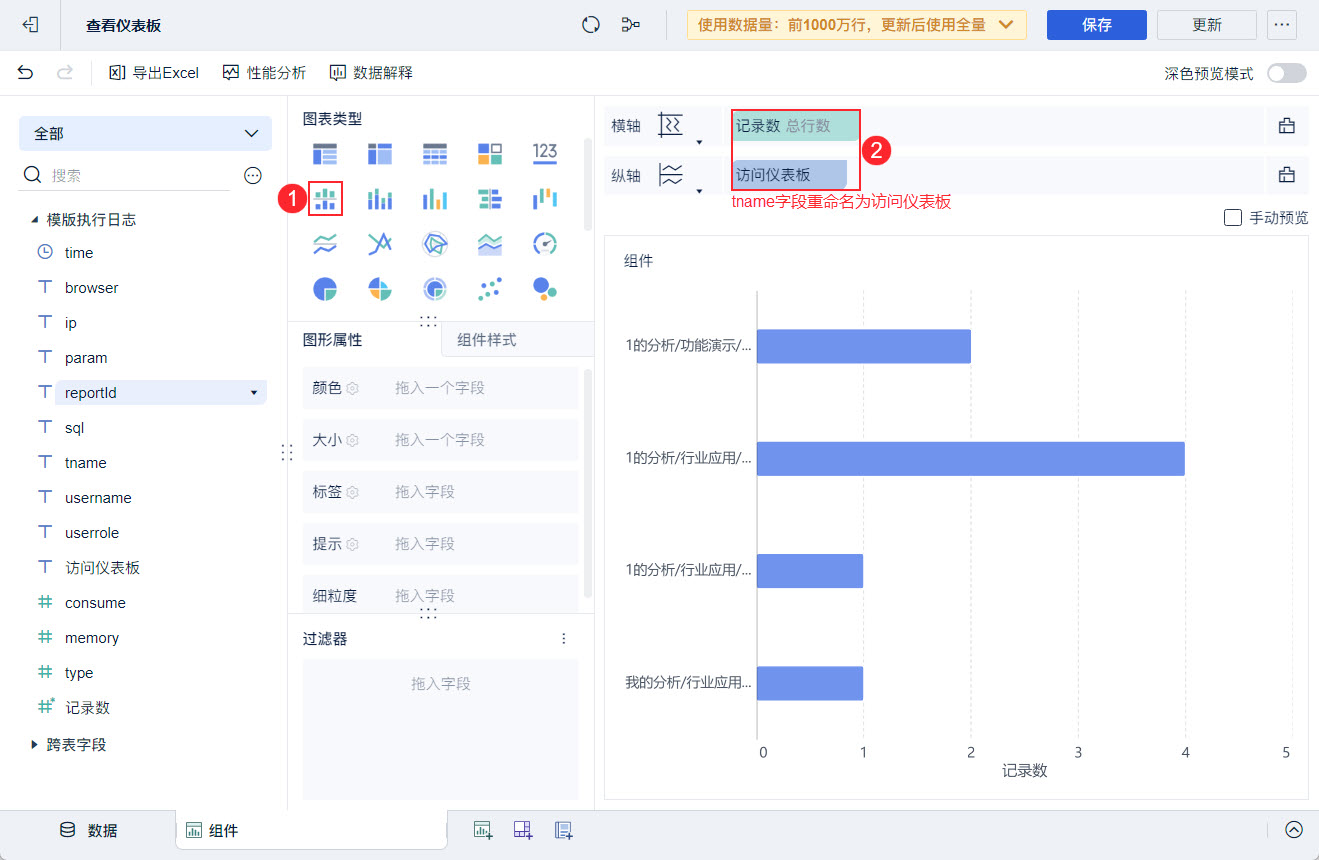Select the radar chart type
Image resolution: width=1319 pixels, height=860 pixels.
[x=435, y=243]
